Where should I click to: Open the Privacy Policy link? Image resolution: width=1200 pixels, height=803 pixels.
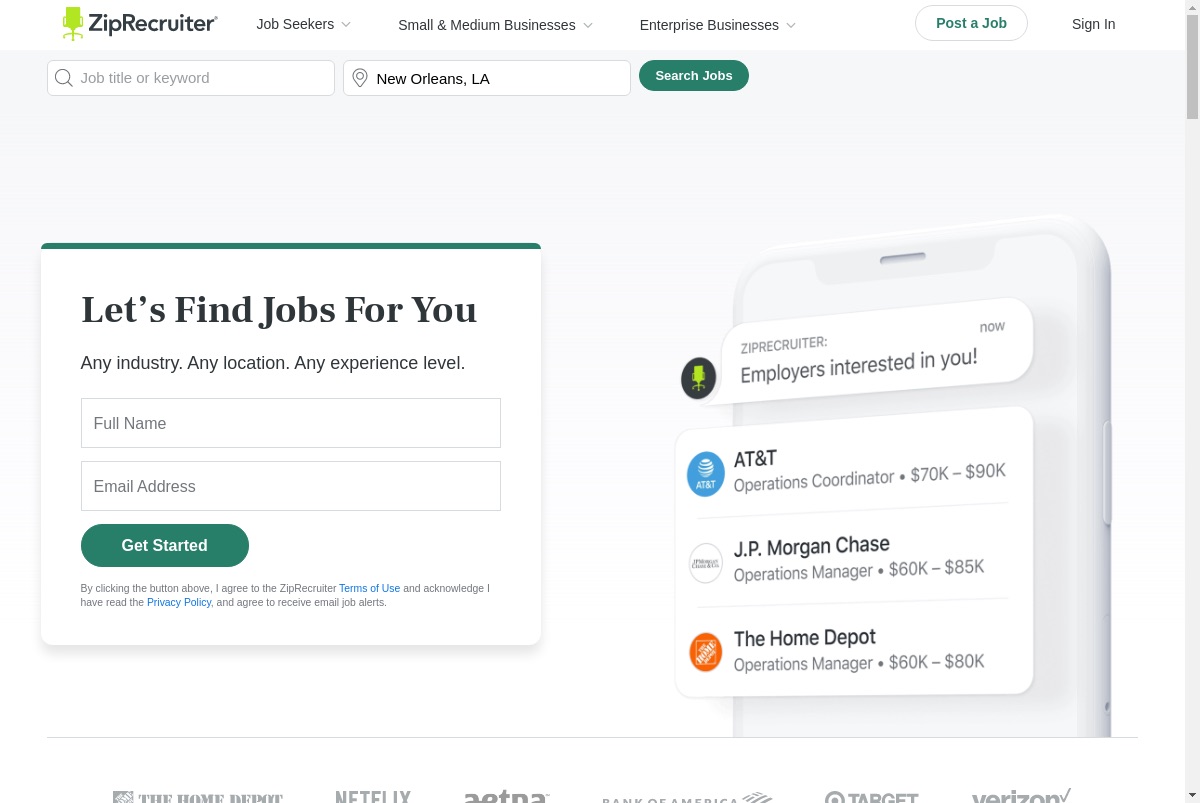[179, 602]
